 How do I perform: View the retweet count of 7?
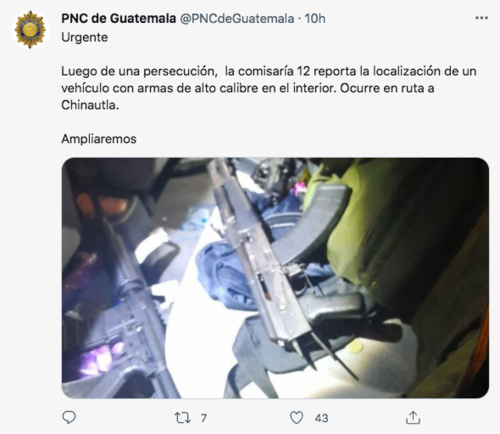[204, 418]
